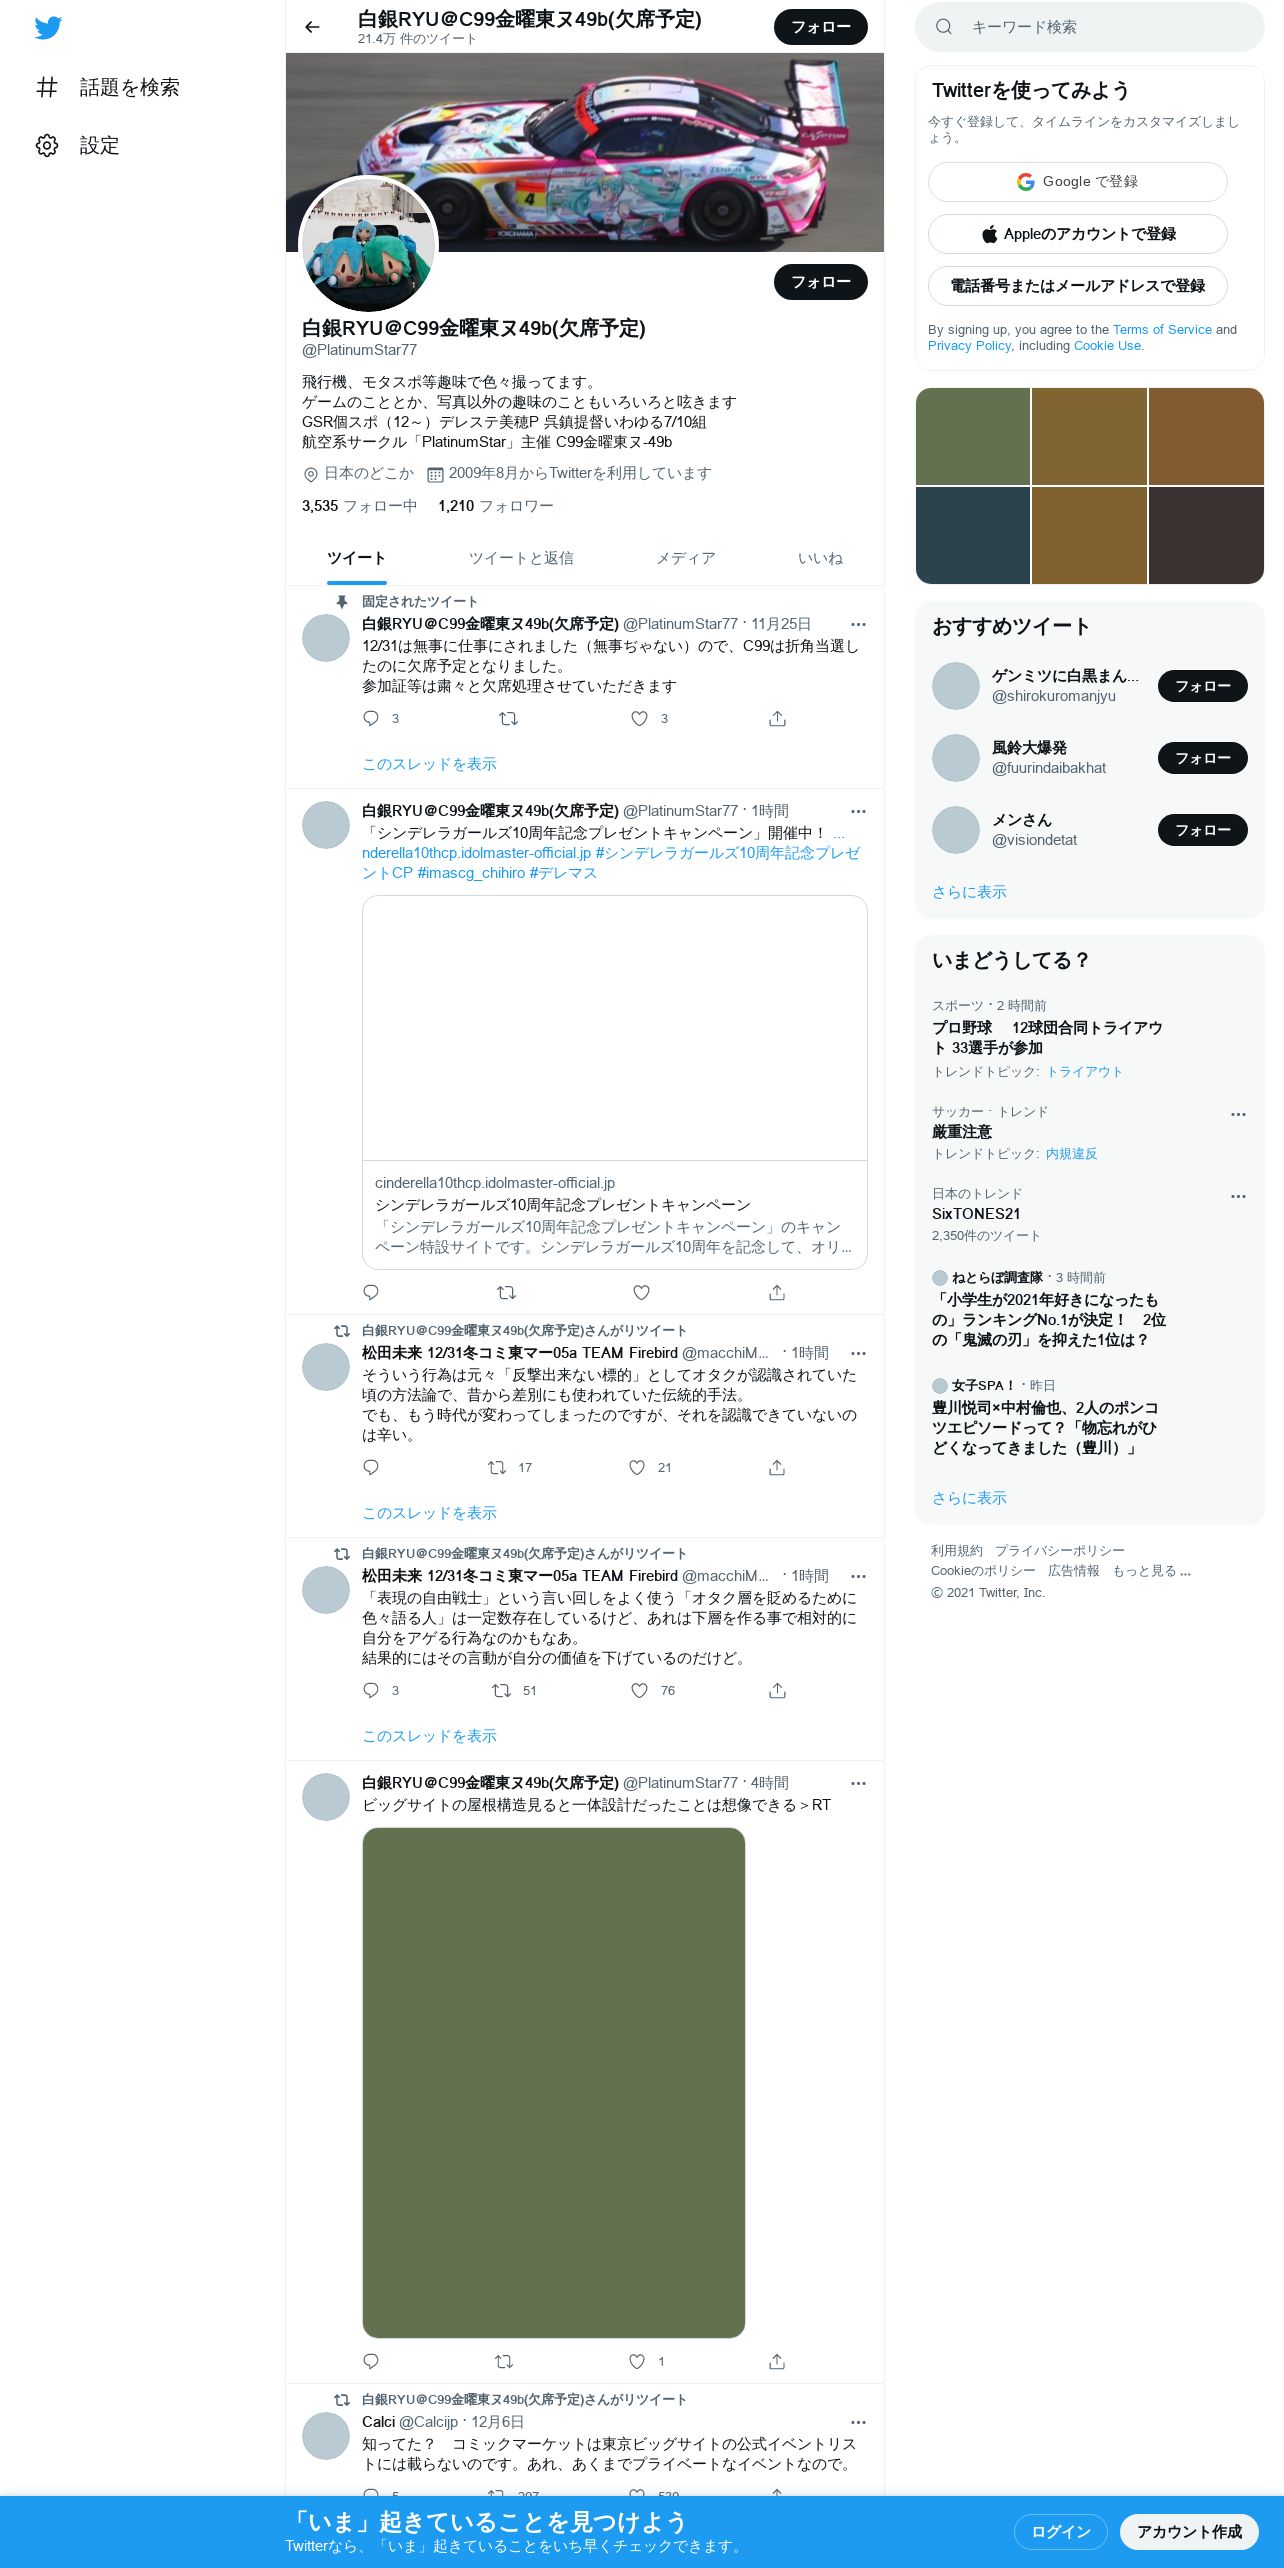Click #imascg_chihiro hashtag
Image resolution: width=1284 pixels, height=2568 pixels.
click(x=471, y=873)
